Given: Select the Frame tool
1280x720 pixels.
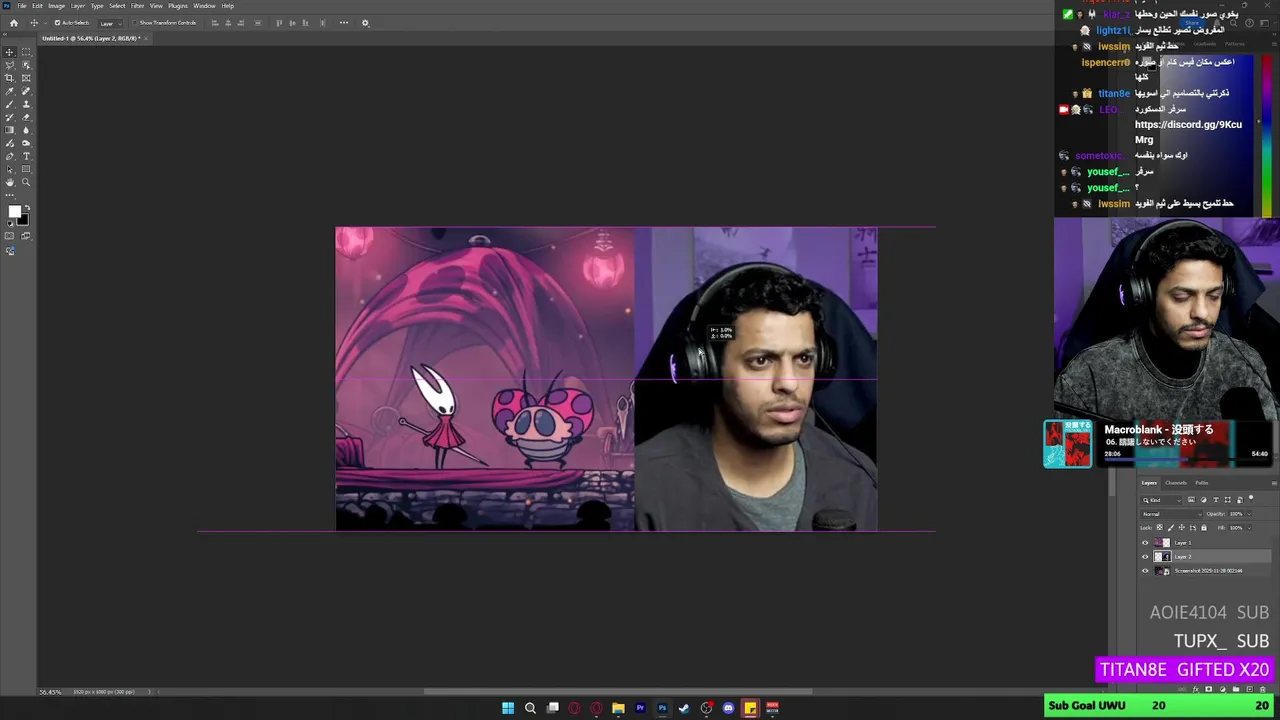Looking at the screenshot, I should pyautogui.click(x=26, y=78).
